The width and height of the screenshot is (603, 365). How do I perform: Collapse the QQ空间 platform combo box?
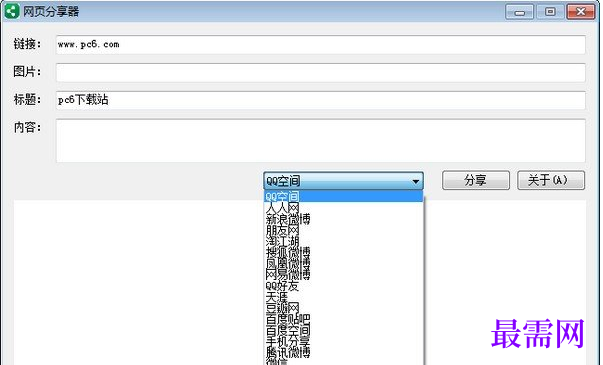(x=343, y=181)
